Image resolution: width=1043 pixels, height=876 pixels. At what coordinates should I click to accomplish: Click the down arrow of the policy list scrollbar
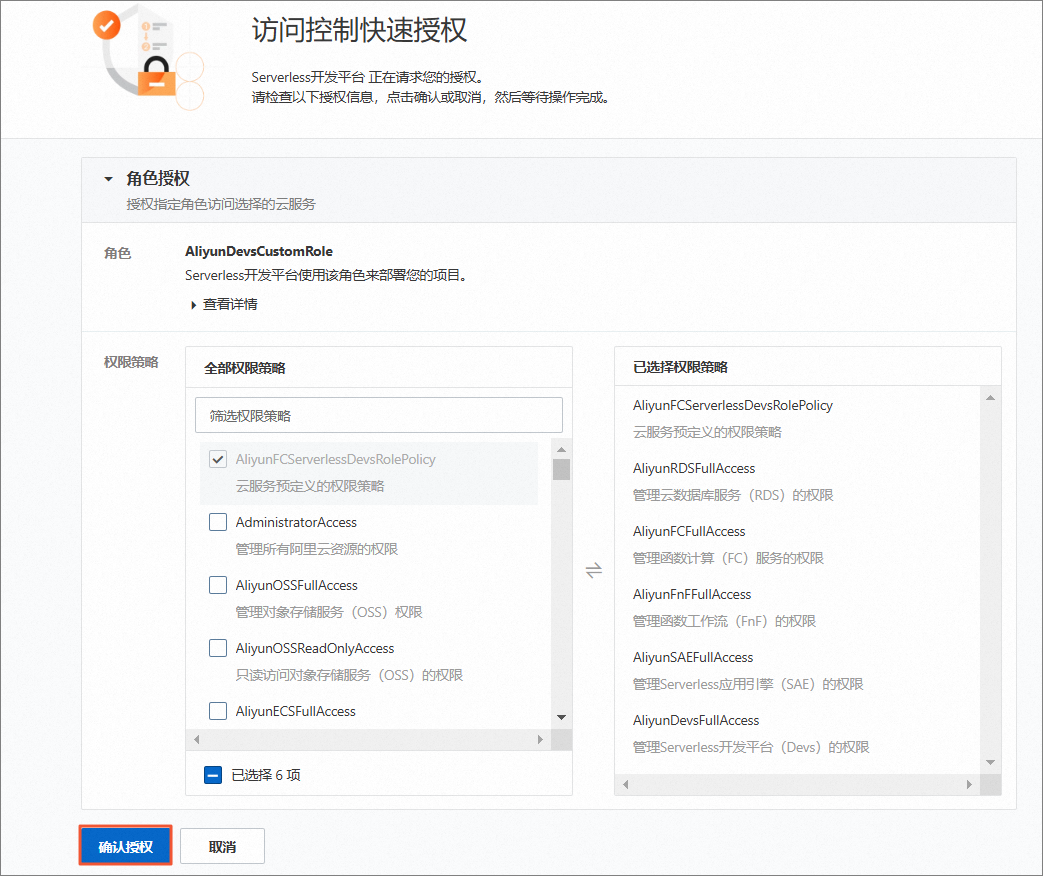(561, 717)
